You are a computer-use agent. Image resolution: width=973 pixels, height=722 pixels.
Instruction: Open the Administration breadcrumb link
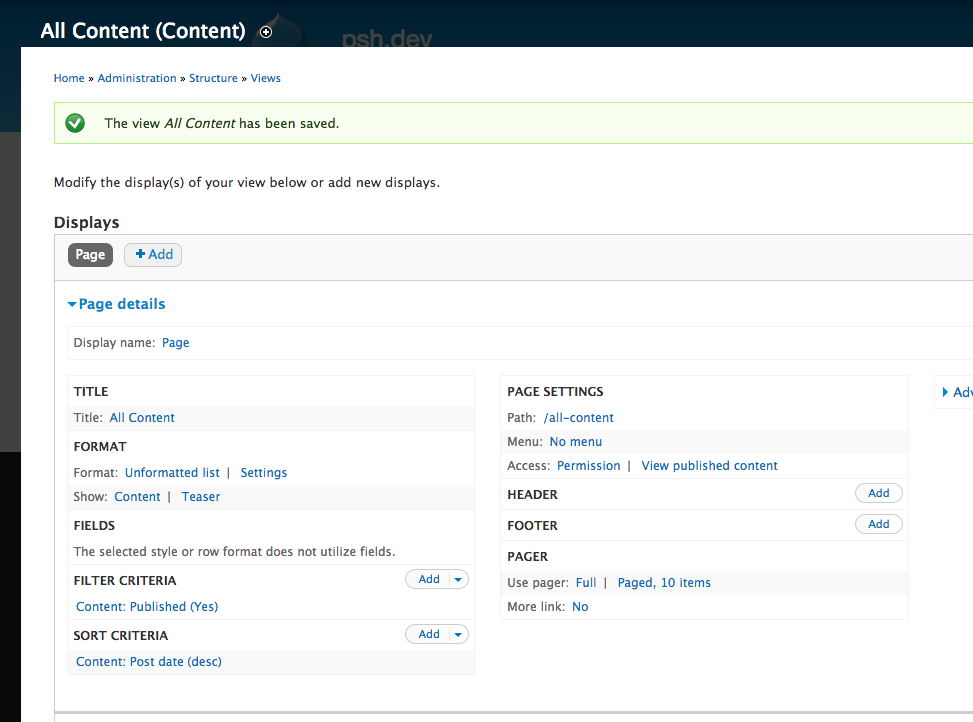[x=136, y=78]
